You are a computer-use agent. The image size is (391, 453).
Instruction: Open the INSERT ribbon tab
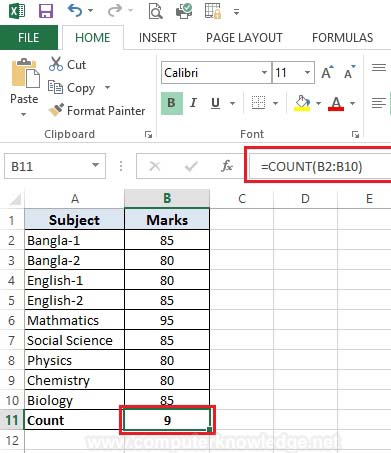coord(157,38)
